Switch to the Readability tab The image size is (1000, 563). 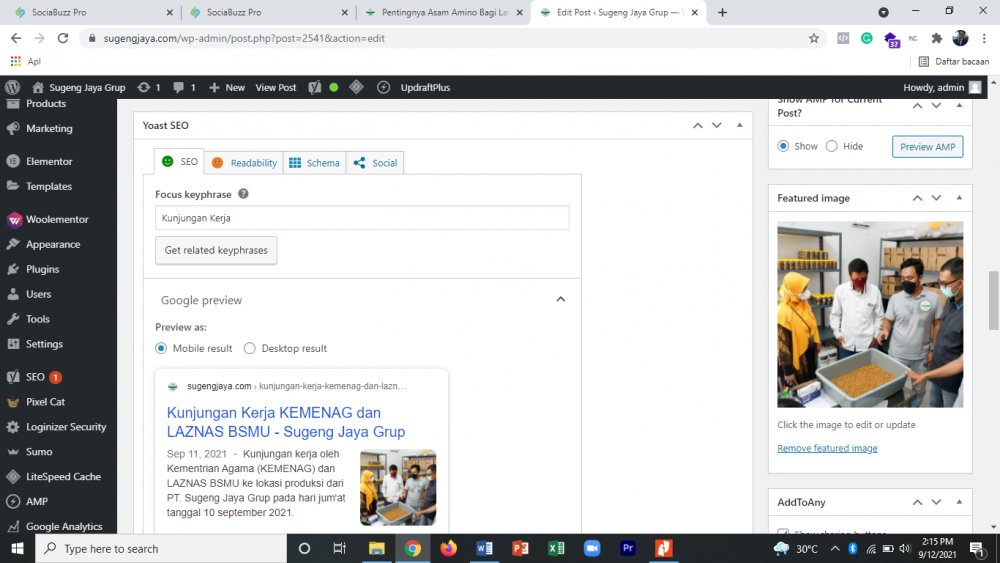point(244,163)
